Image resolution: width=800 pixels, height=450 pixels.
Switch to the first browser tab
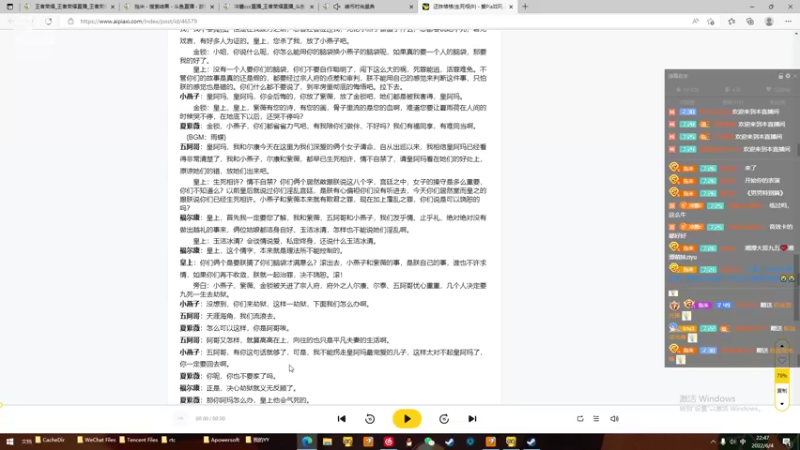(x=68, y=7)
